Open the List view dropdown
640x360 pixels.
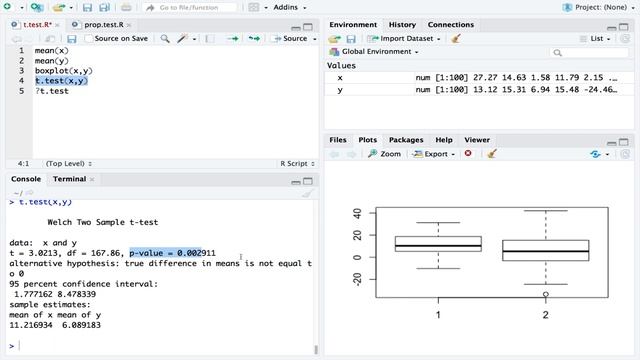[596, 39]
